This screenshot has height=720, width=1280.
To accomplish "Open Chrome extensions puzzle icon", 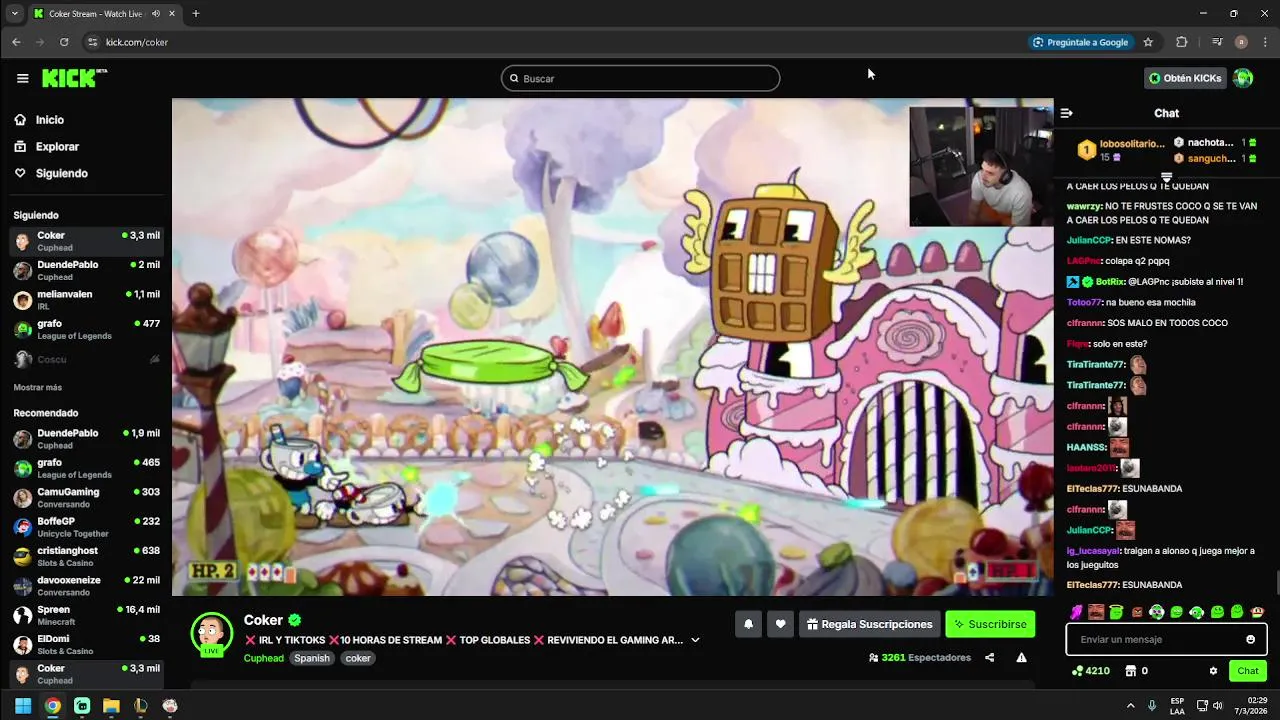I will tap(1182, 42).
